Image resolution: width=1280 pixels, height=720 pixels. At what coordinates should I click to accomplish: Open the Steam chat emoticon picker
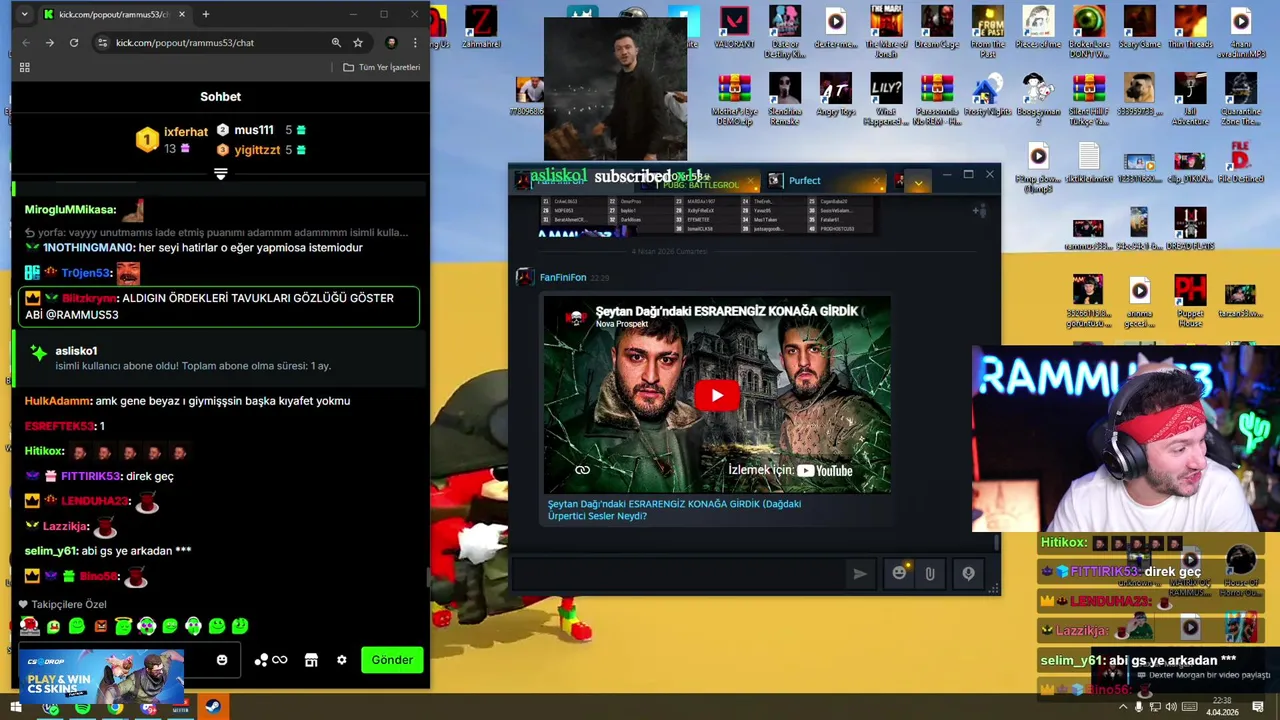point(899,573)
